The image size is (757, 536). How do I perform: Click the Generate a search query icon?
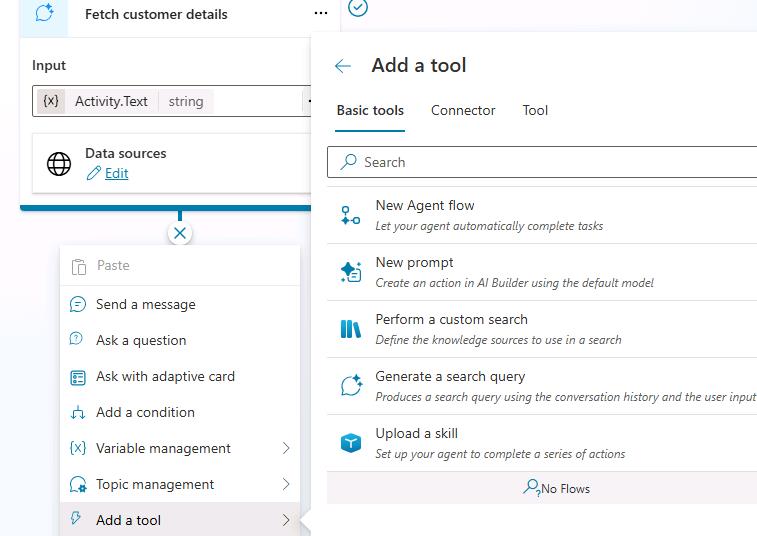(351, 386)
